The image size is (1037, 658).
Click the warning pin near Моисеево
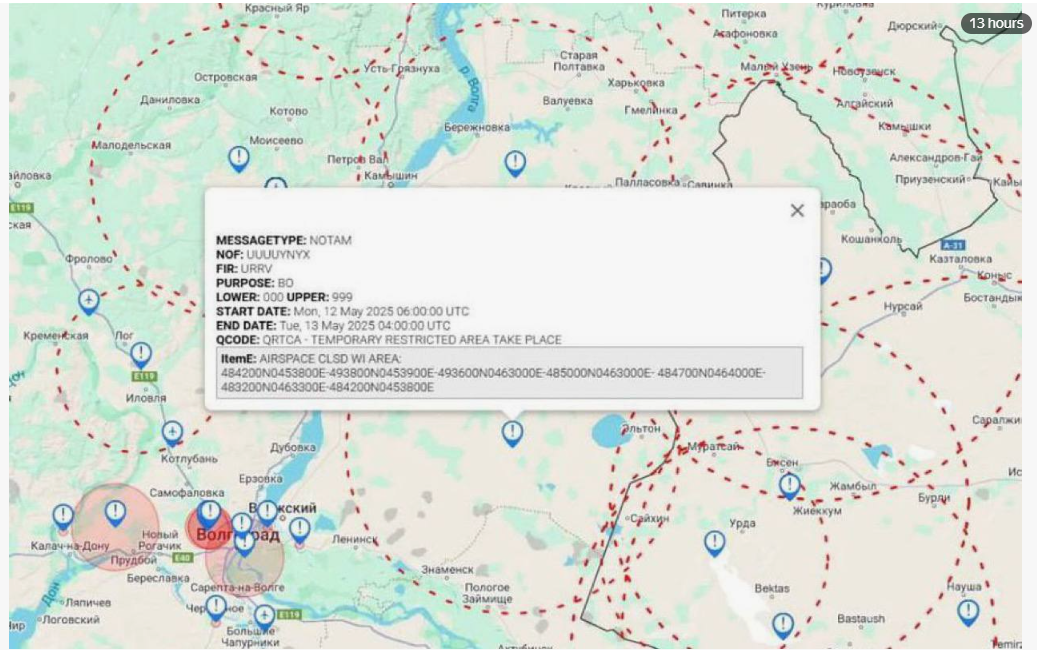point(239,159)
